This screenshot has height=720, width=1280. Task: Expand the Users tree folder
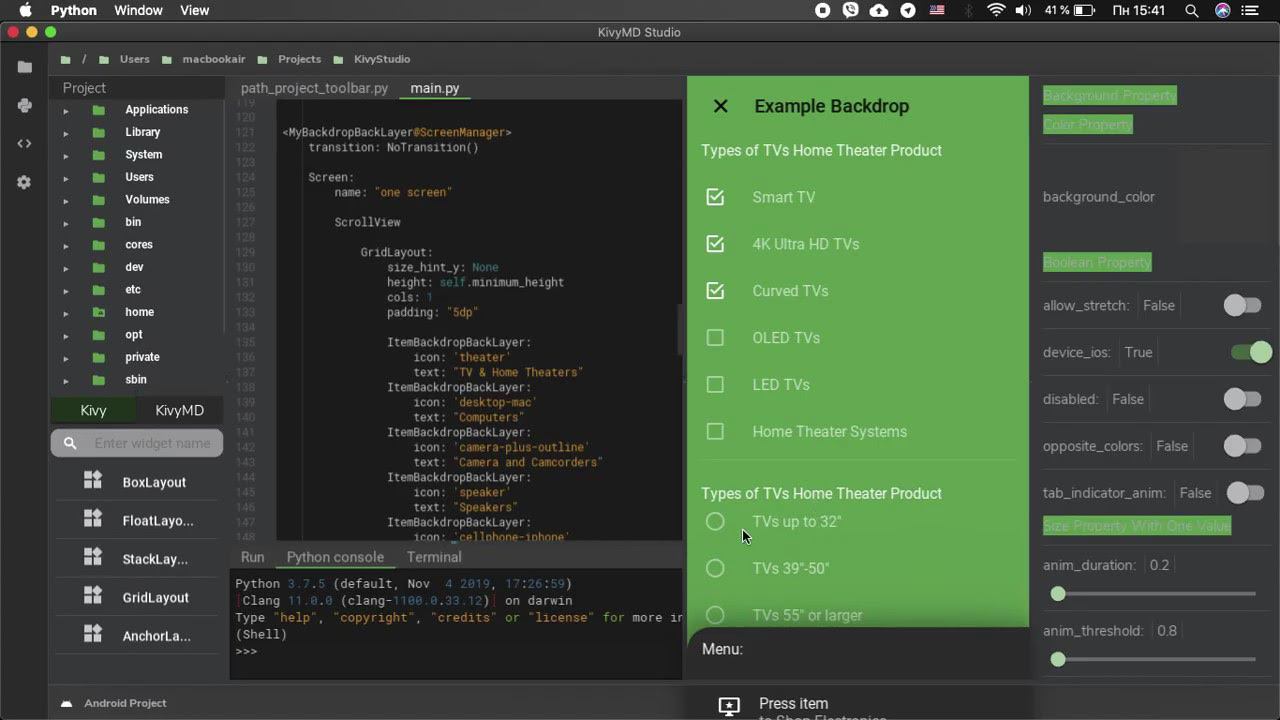click(66, 178)
